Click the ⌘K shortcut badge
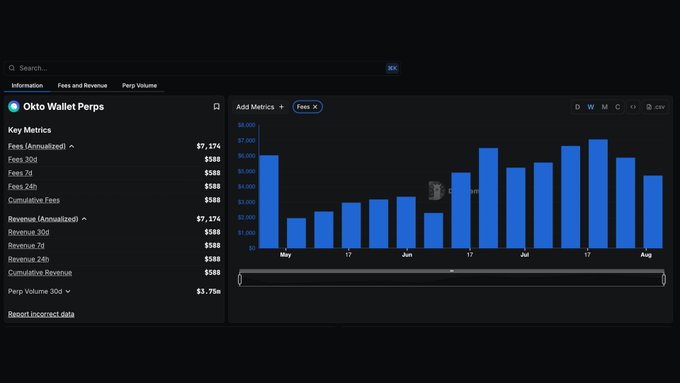The height and width of the screenshot is (383, 680). (392, 68)
